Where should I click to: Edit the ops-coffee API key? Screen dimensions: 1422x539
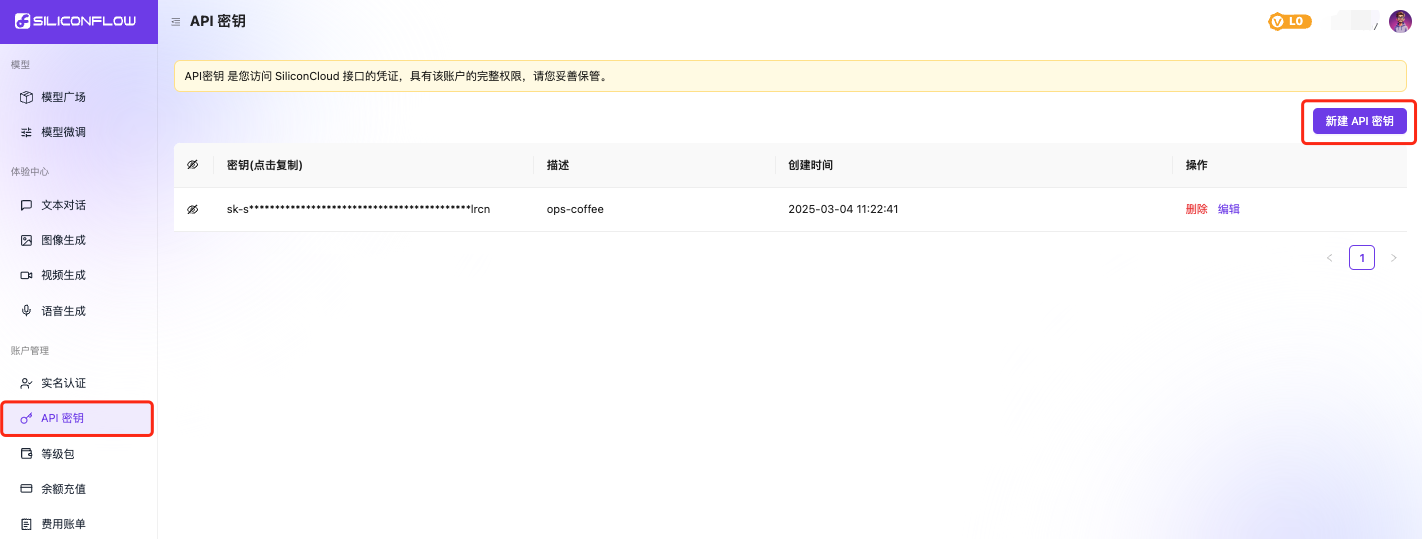tap(1229, 209)
